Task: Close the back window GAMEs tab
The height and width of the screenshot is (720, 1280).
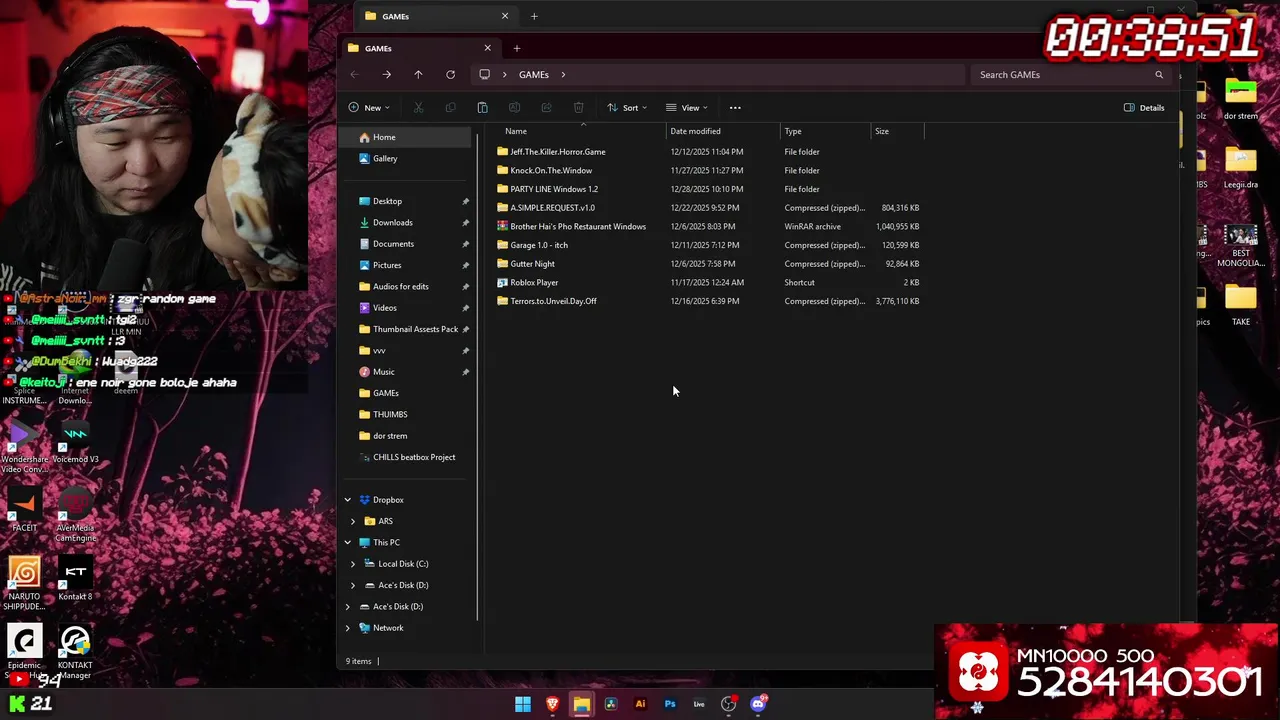Action: (x=505, y=16)
